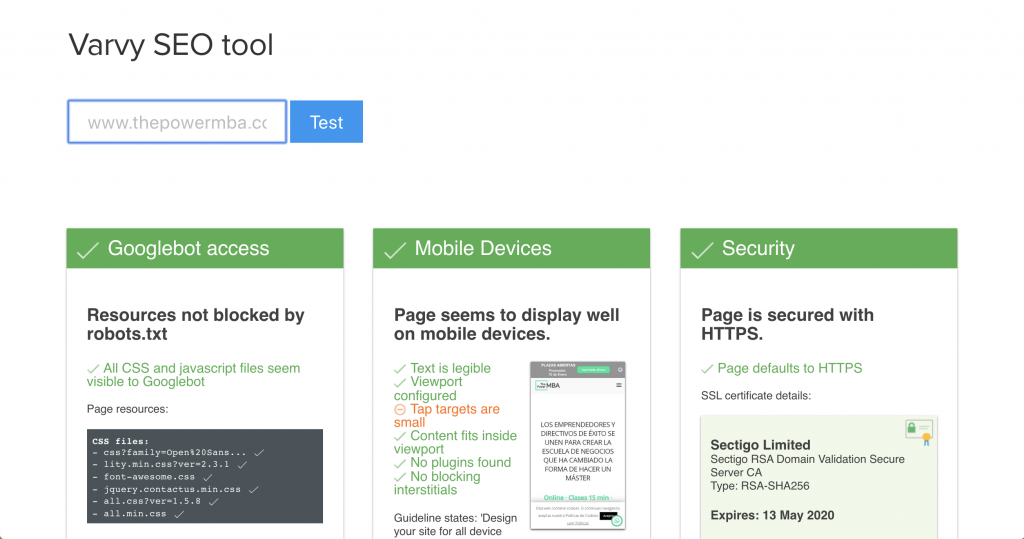Click the 'Page resources:' label
The height and width of the screenshot is (539, 1024).
[x=127, y=409]
